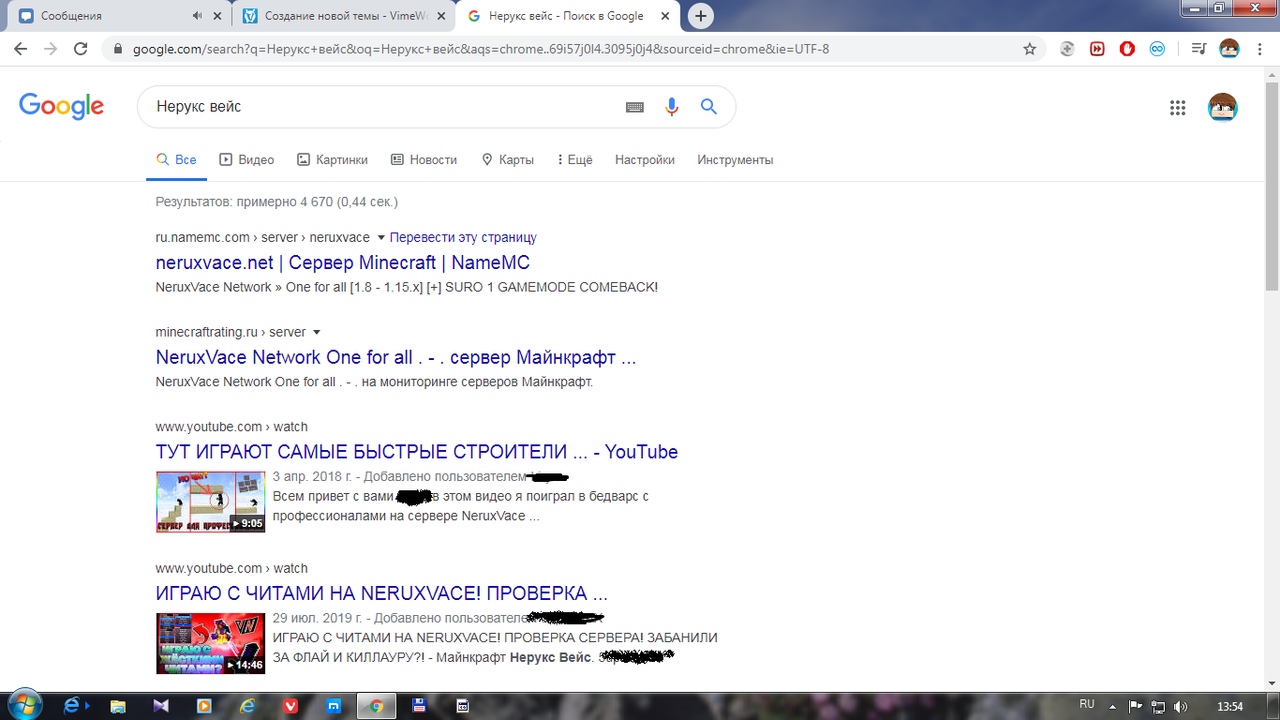
Task: Open network status tray icon
Action: click(x=1157, y=706)
